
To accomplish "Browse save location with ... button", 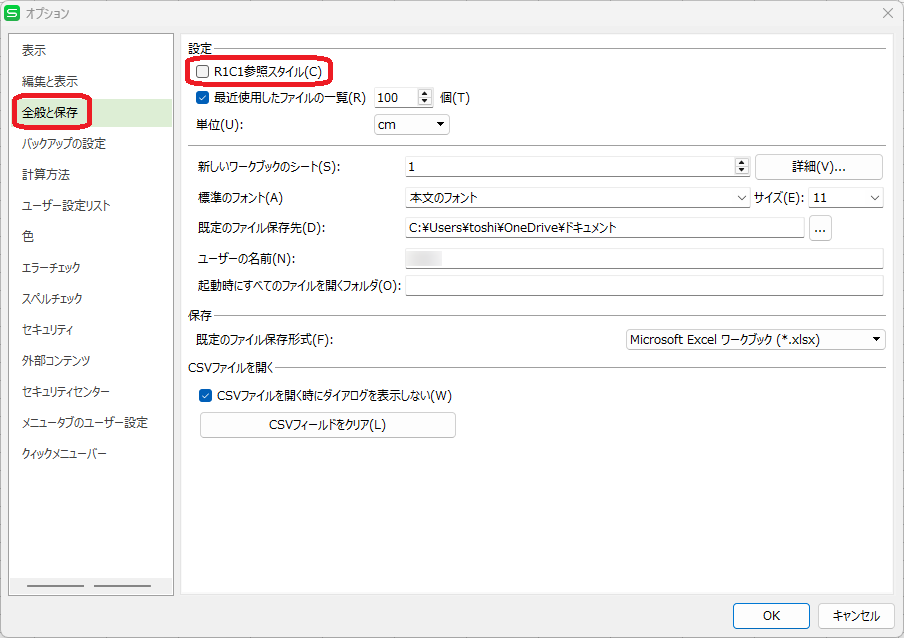I will click(820, 228).
